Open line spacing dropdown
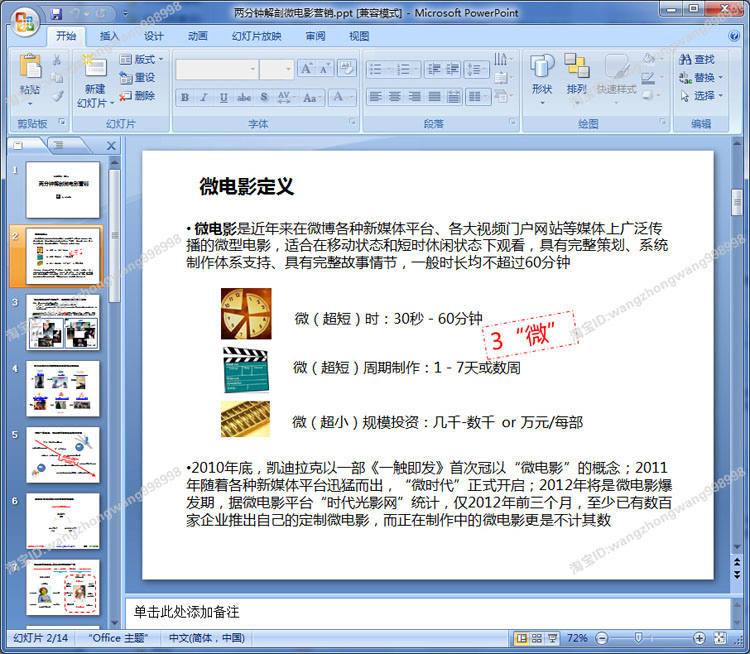 [477, 69]
